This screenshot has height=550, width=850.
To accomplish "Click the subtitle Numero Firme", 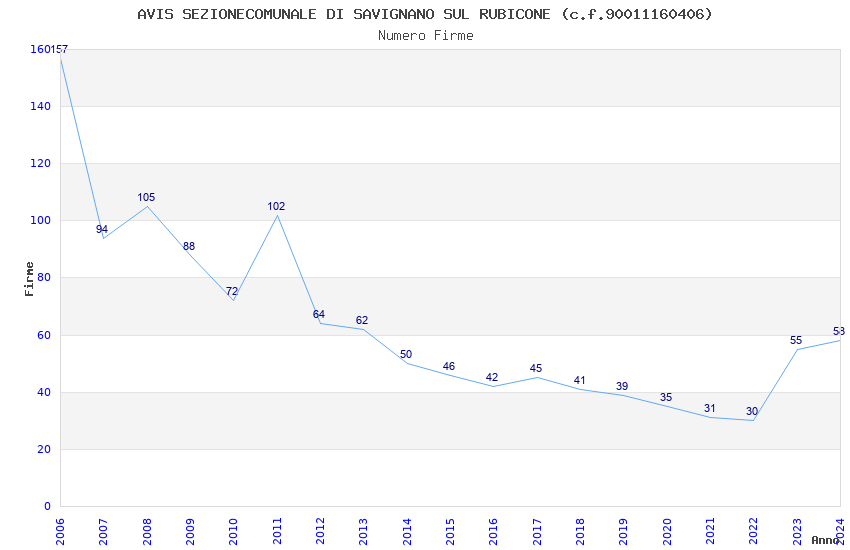I will (426, 36).
